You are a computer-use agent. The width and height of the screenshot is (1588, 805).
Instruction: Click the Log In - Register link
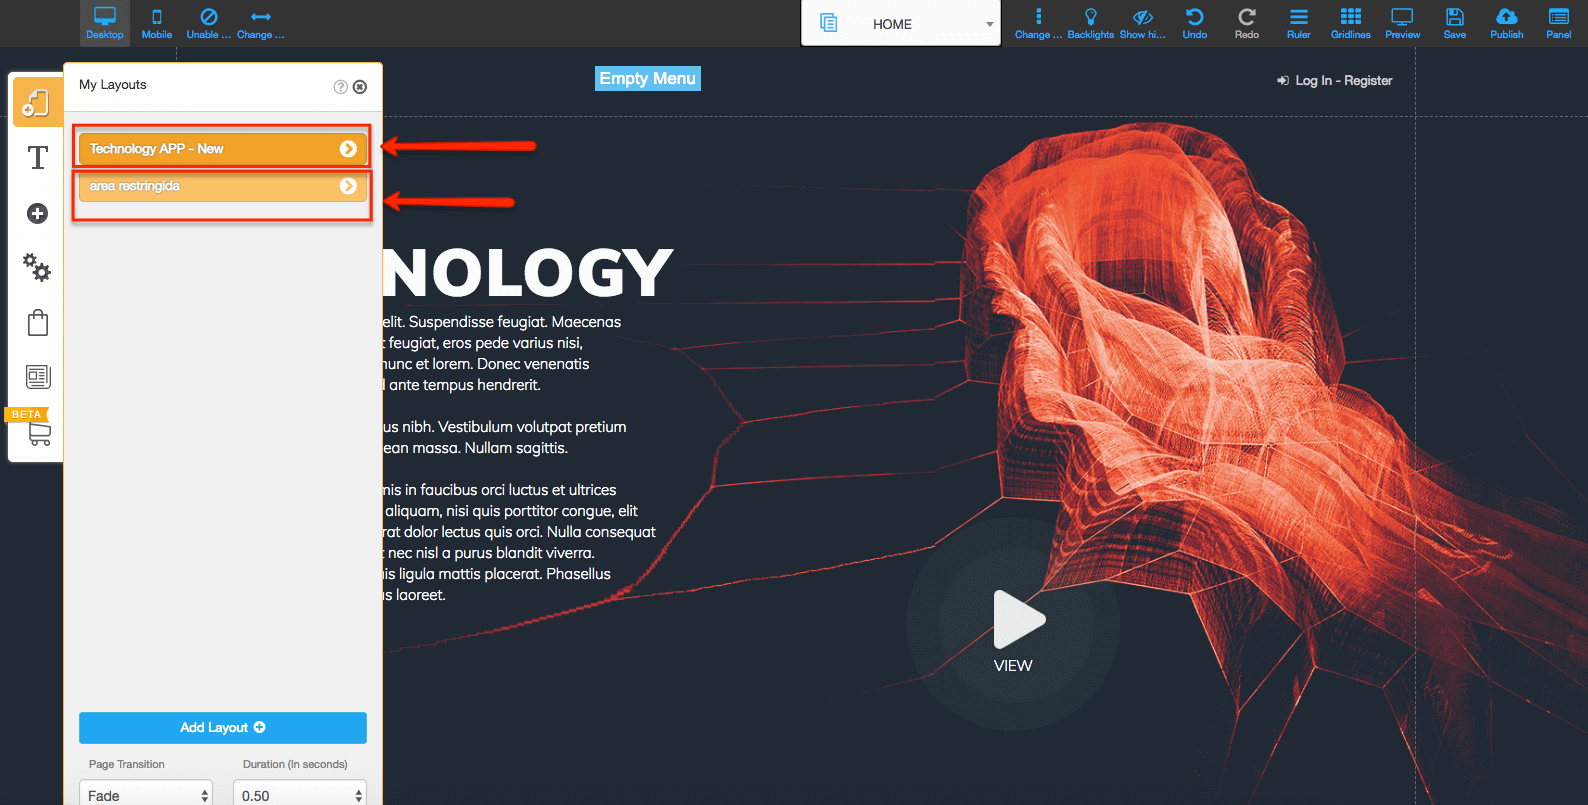pyautogui.click(x=1342, y=80)
